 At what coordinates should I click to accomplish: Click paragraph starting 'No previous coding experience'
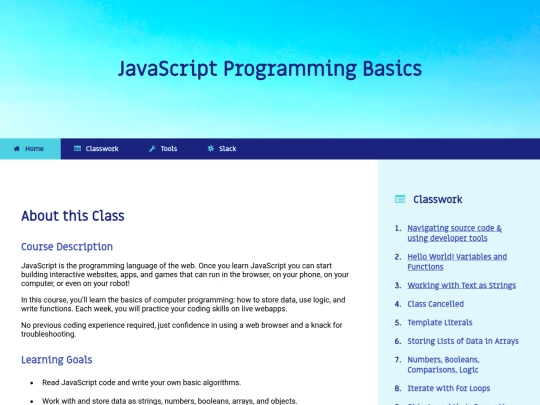coord(181,330)
